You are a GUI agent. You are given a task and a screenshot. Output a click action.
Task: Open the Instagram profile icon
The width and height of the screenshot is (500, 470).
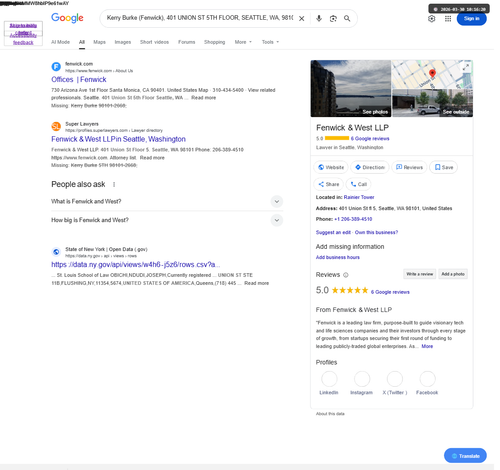[362, 379]
